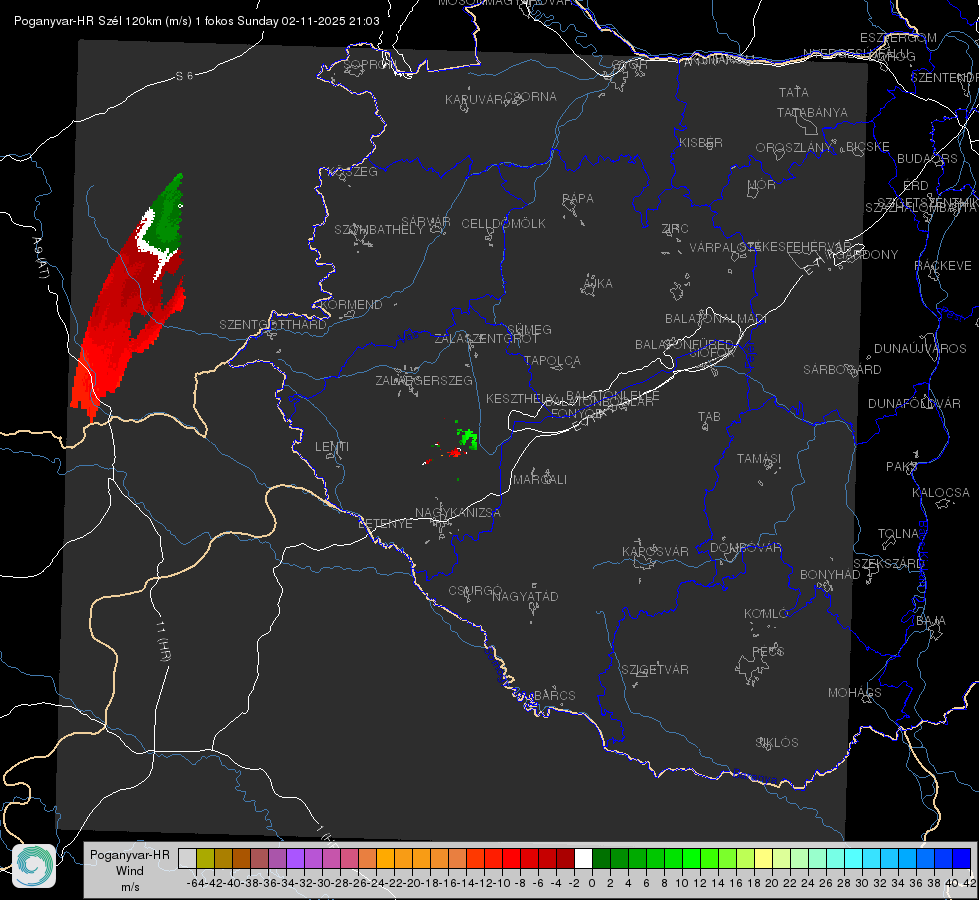979x900 pixels.
Task: Click the BONYHAD label
Action: (x=830, y=575)
